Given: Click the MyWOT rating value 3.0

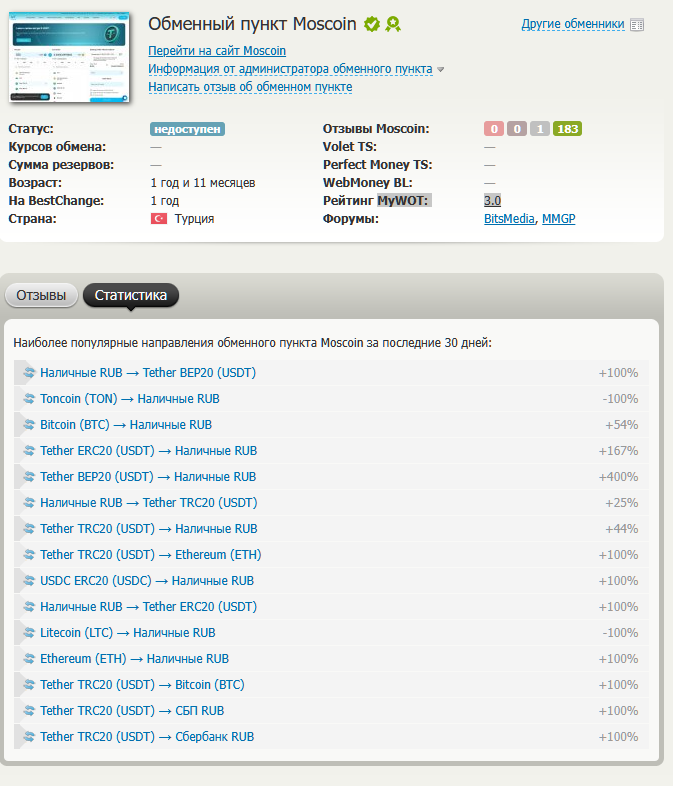Looking at the screenshot, I should click(492, 201).
